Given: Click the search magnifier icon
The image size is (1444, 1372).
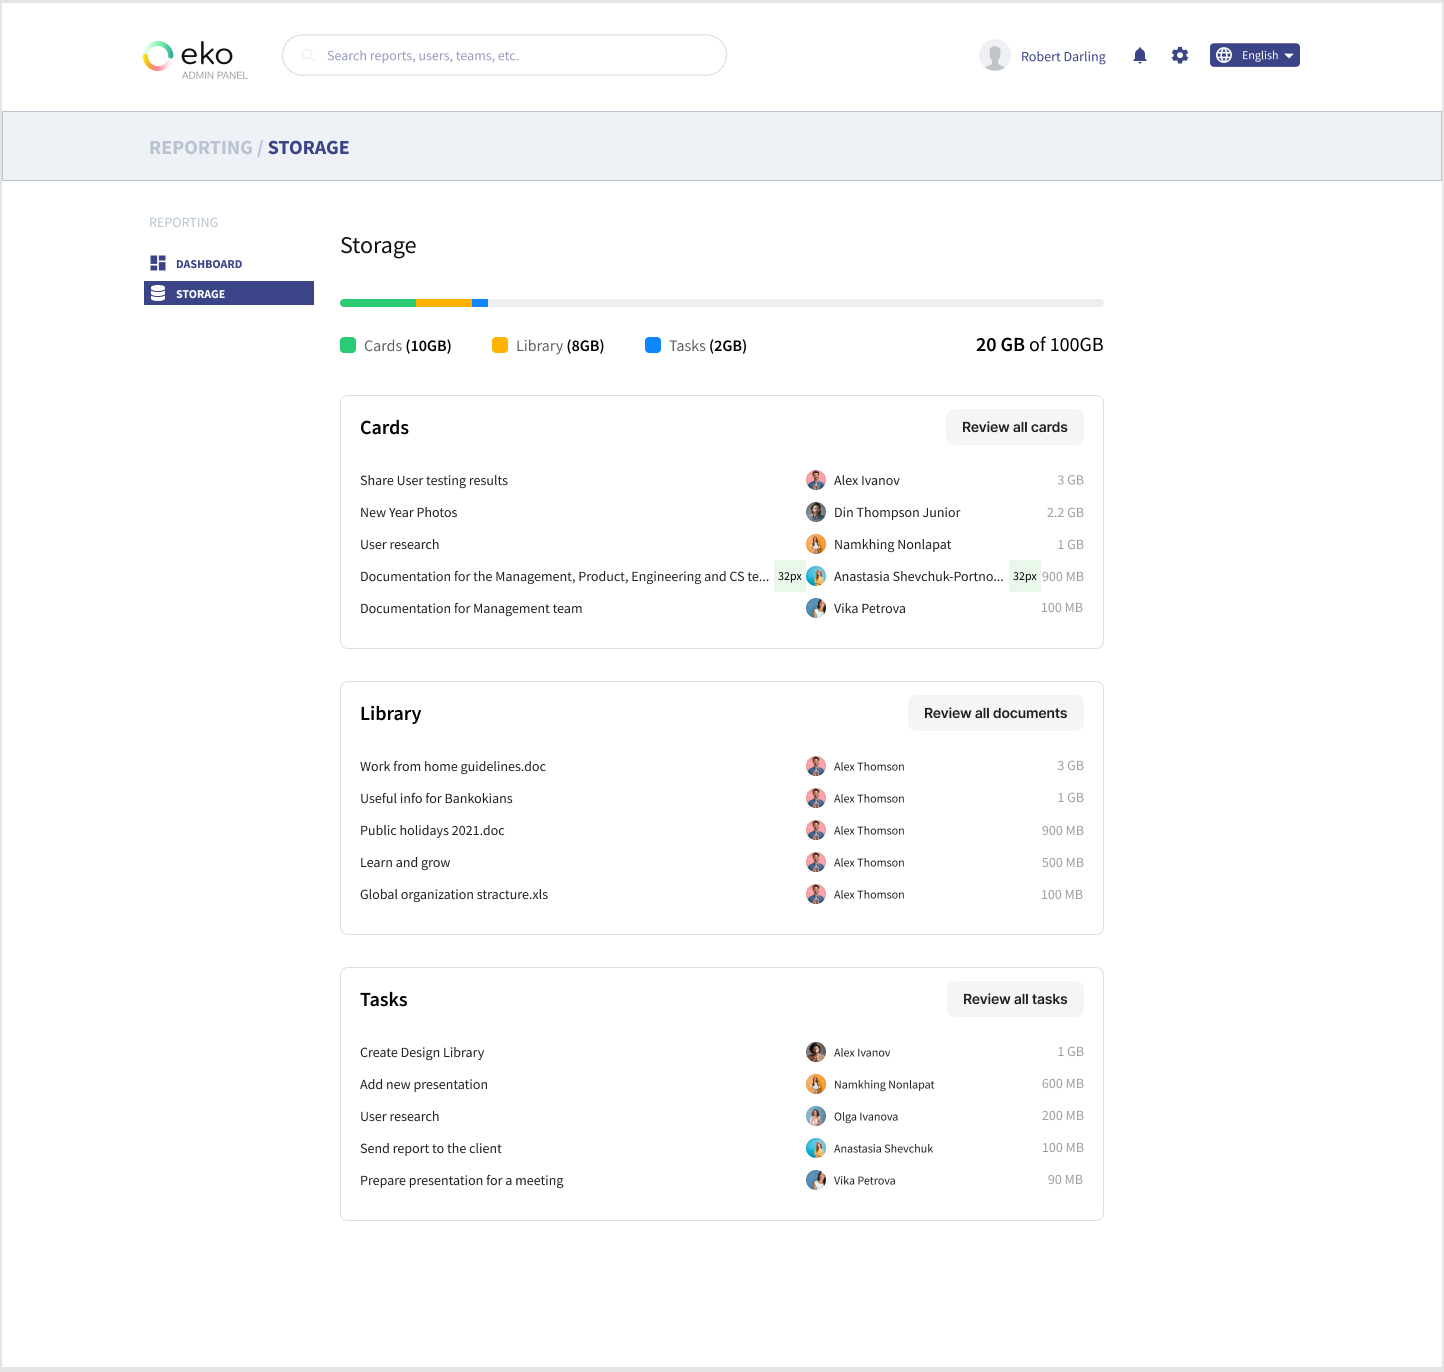Looking at the screenshot, I should 308,56.
